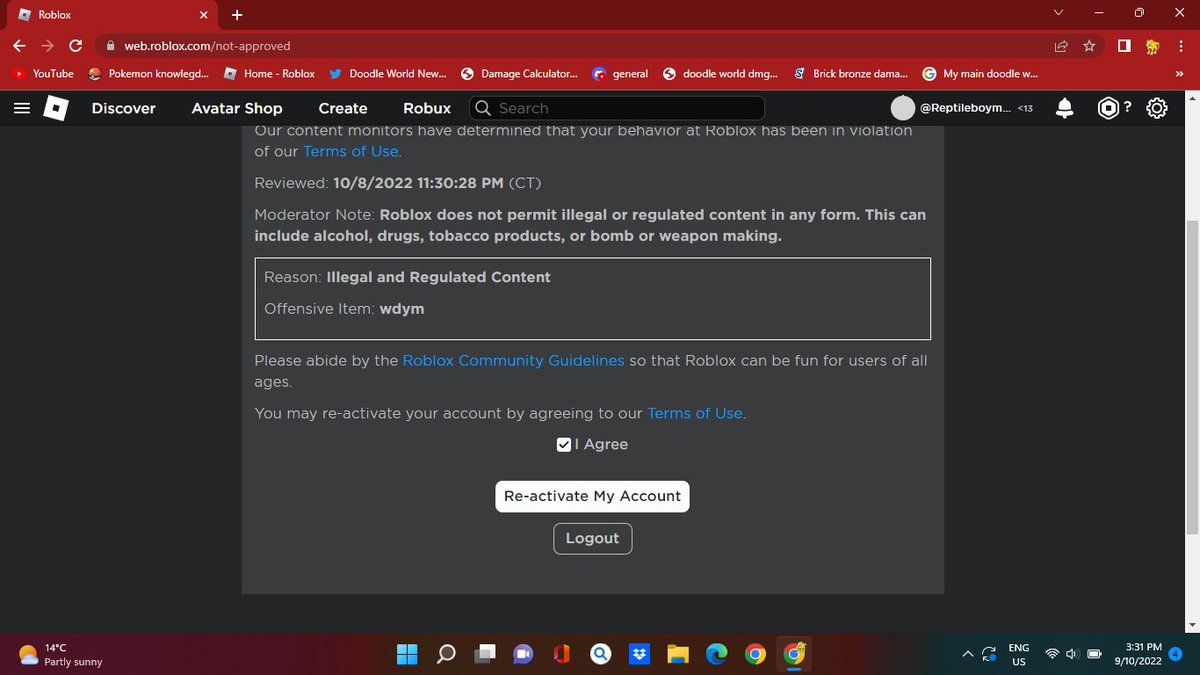Open the volume control in the tray
This screenshot has height=675, width=1200.
click(1071, 654)
